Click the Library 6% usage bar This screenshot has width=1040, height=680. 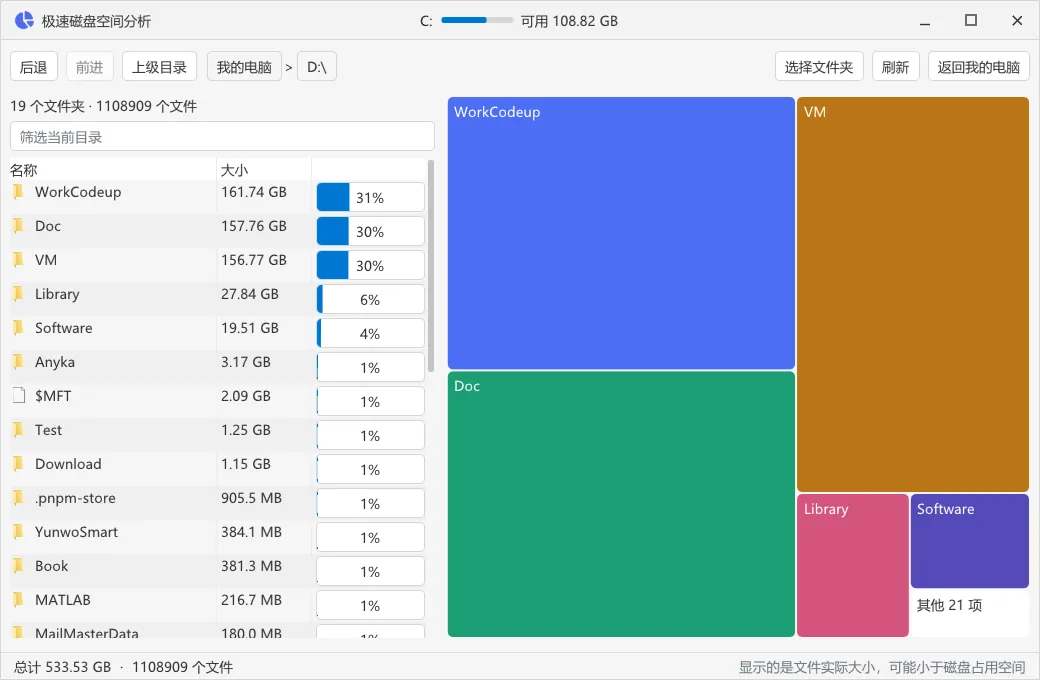pyautogui.click(x=371, y=299)
